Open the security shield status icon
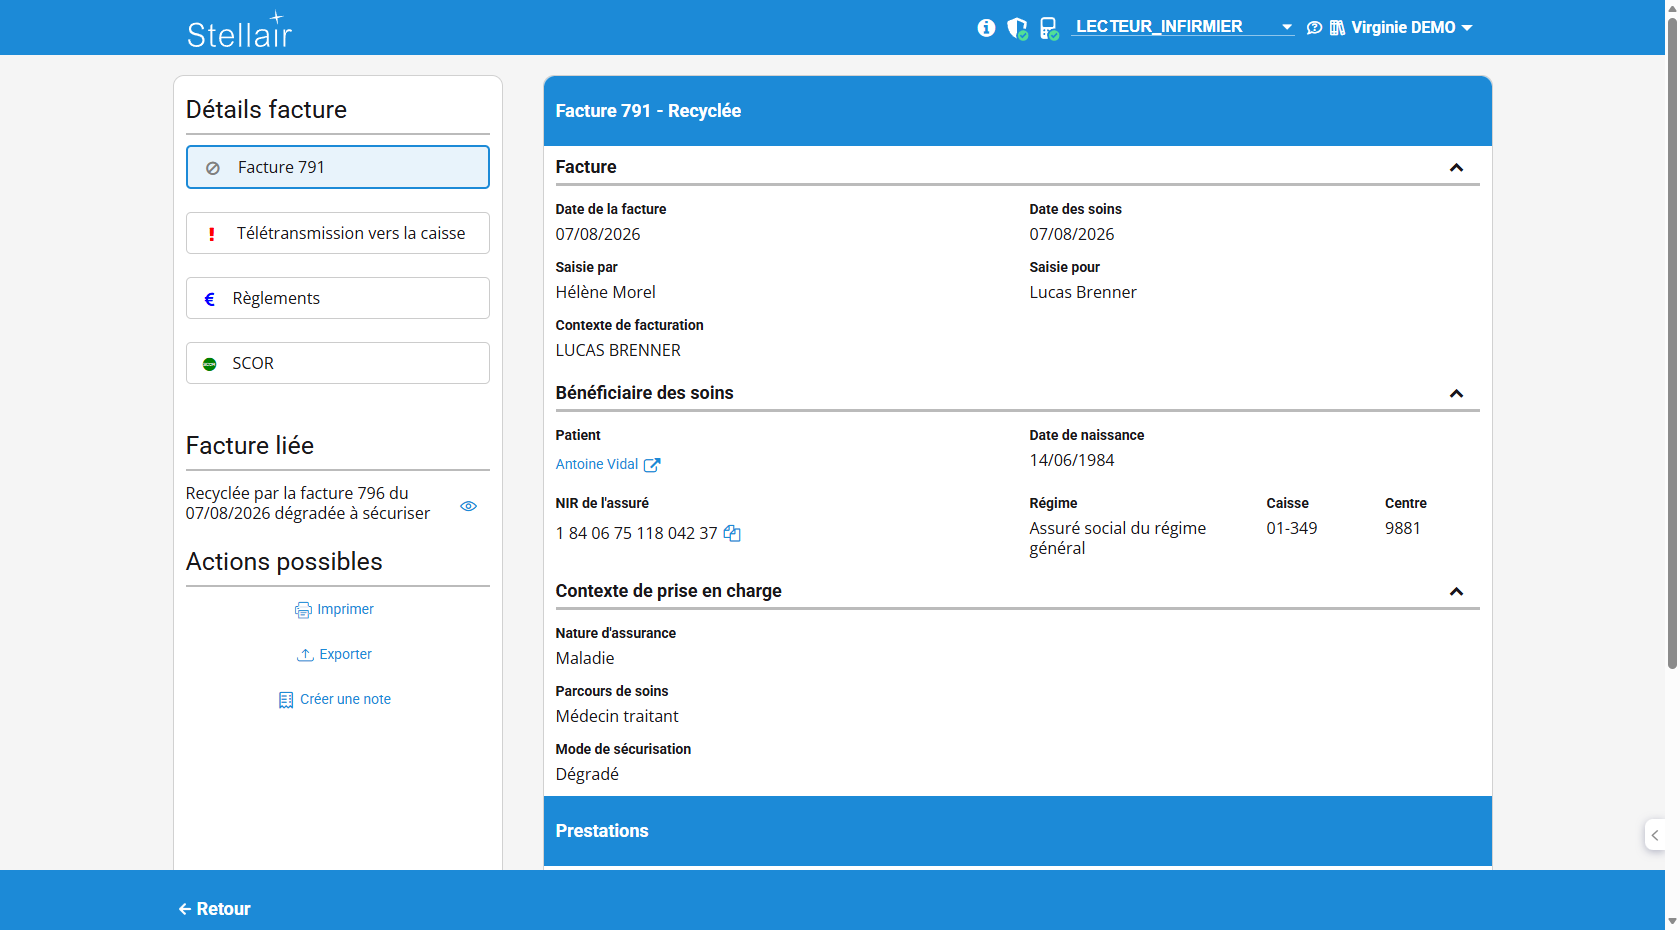Image resolution: width=1680 pixels, height=930 pixels. pyautogui.click(x=1017, y=28)
